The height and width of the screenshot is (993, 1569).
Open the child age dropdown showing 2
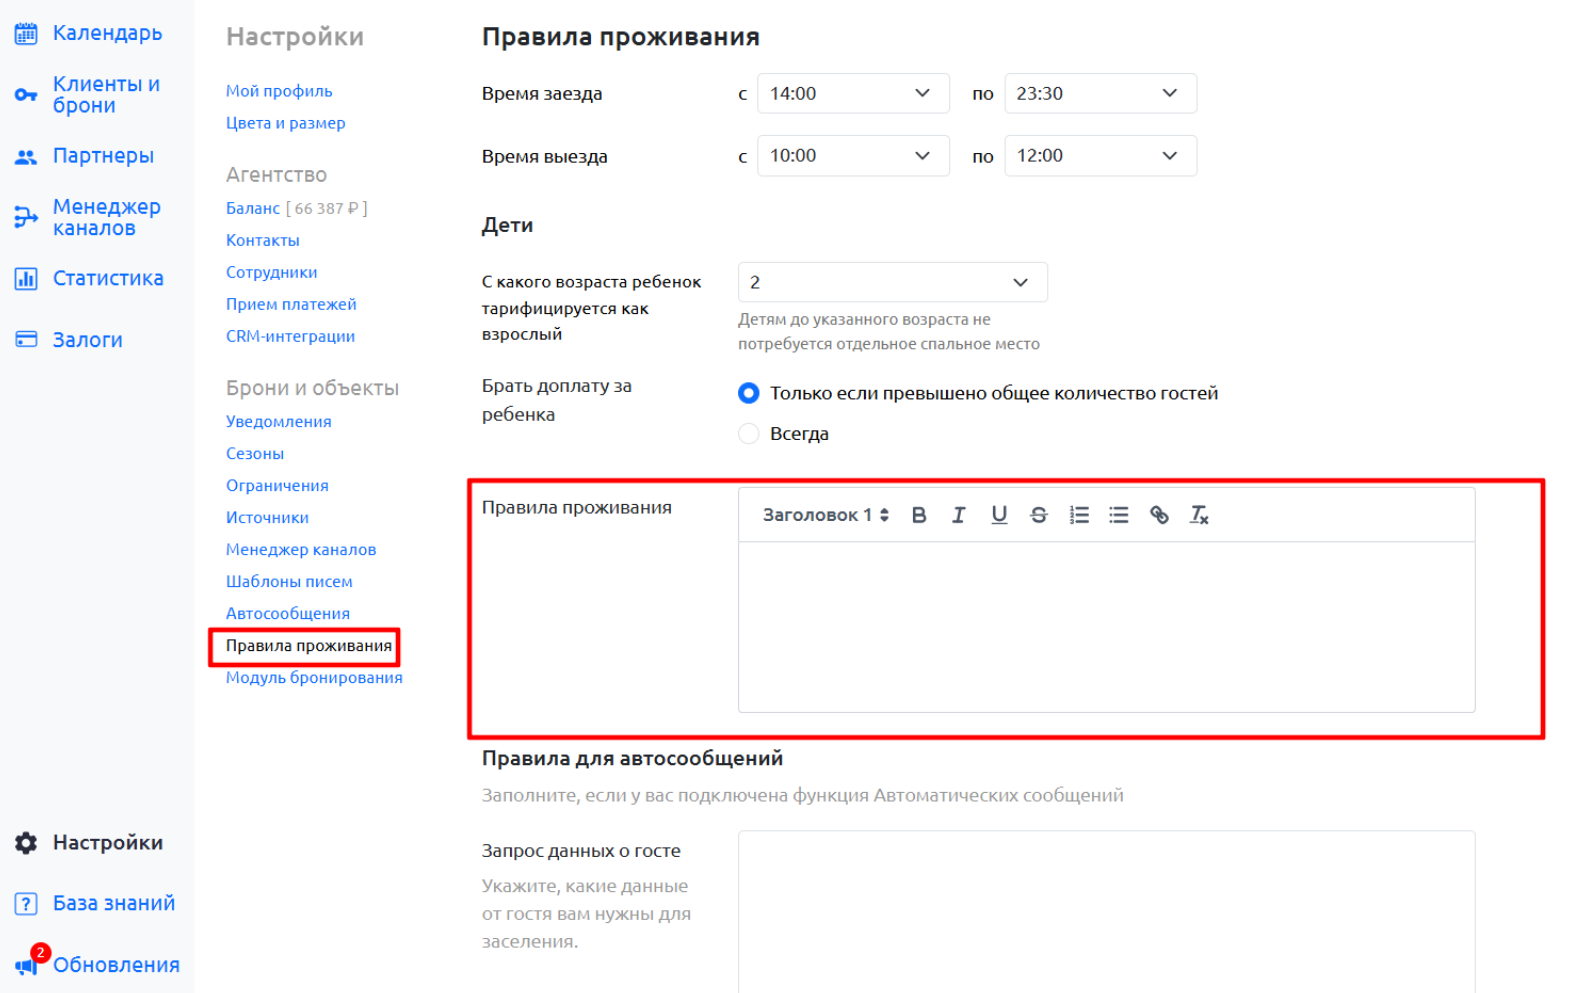[x=893, y=282]
